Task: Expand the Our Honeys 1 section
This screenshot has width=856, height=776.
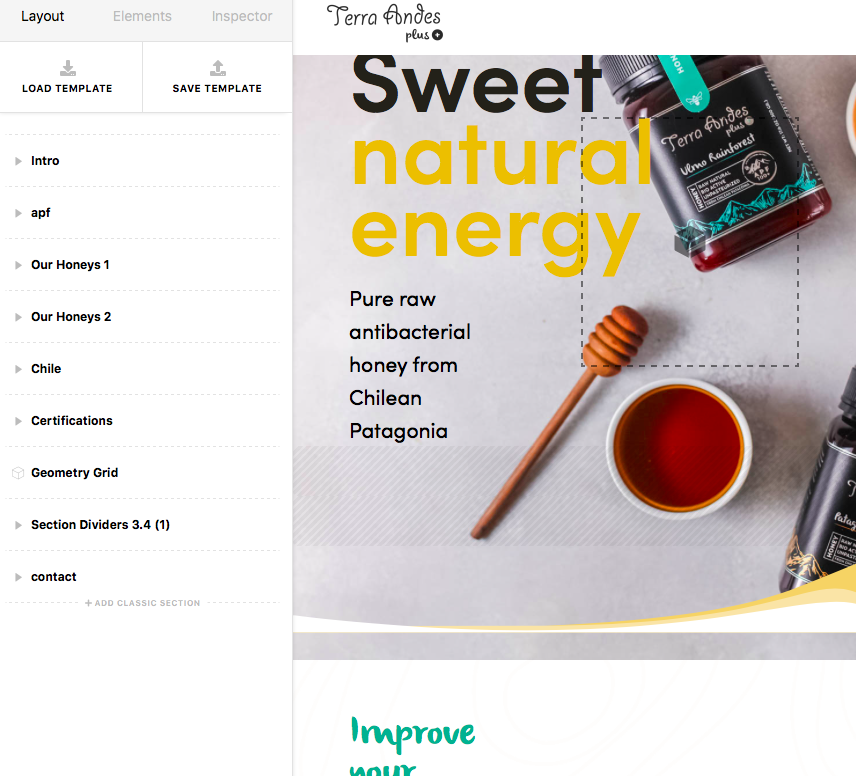Action: pos(18,265)
